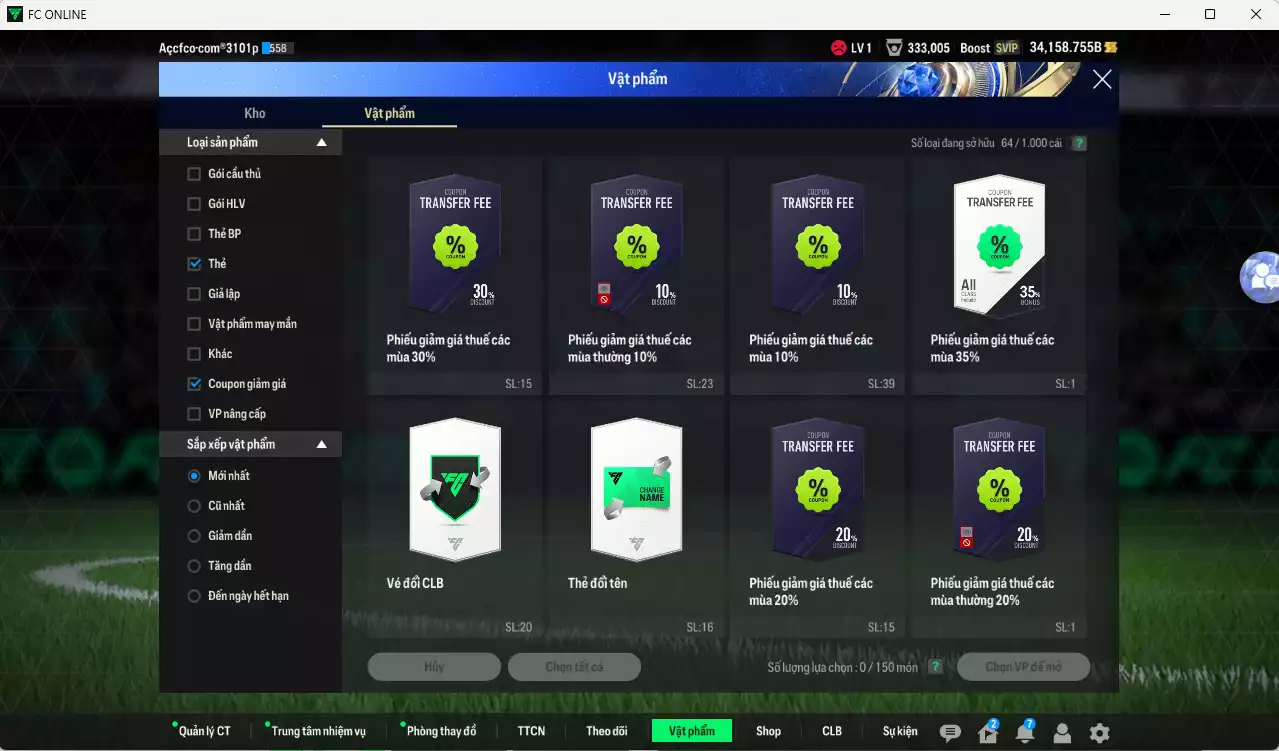Open the settings gear icon

coord(1099,733)
